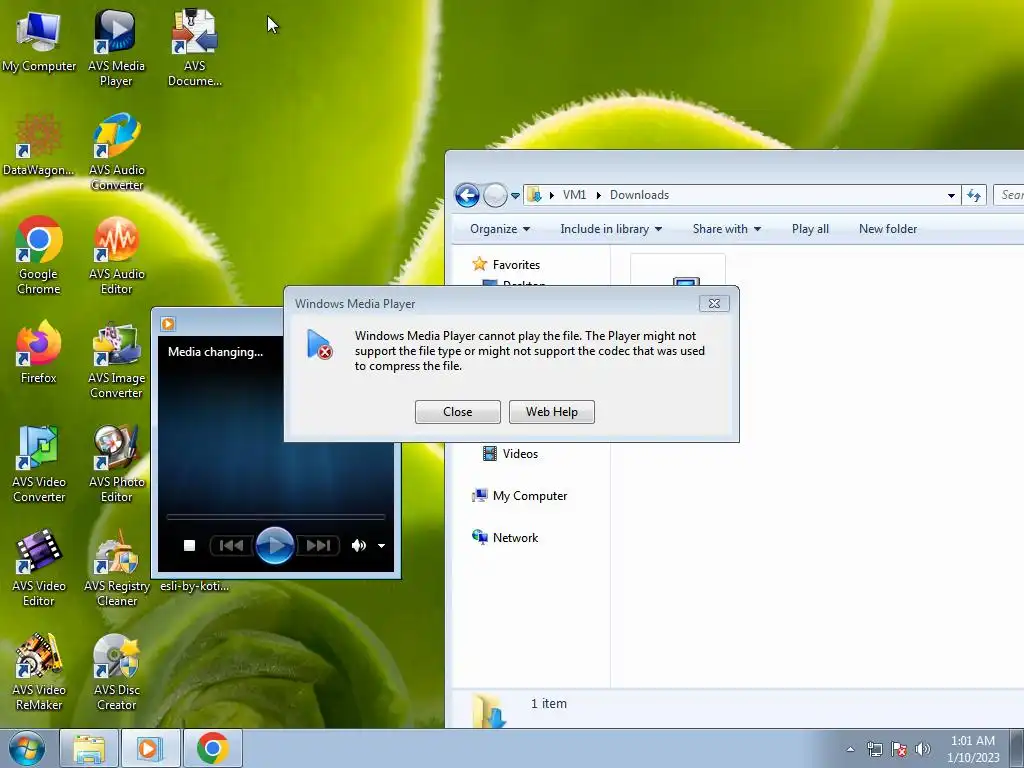Open the volume dropdown arrow in media player
Viewport: 1024px width, 768px height.
(x=381, y=546)
